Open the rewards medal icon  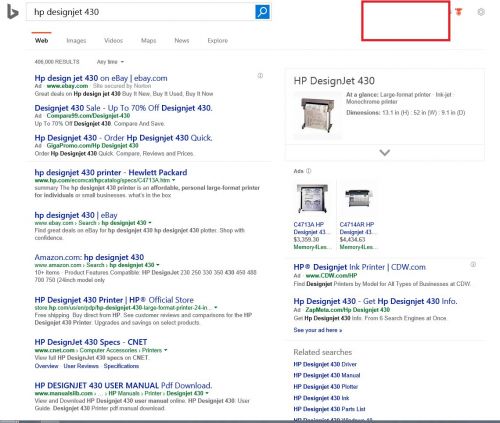pyautogui.click(x=459, y=12)
